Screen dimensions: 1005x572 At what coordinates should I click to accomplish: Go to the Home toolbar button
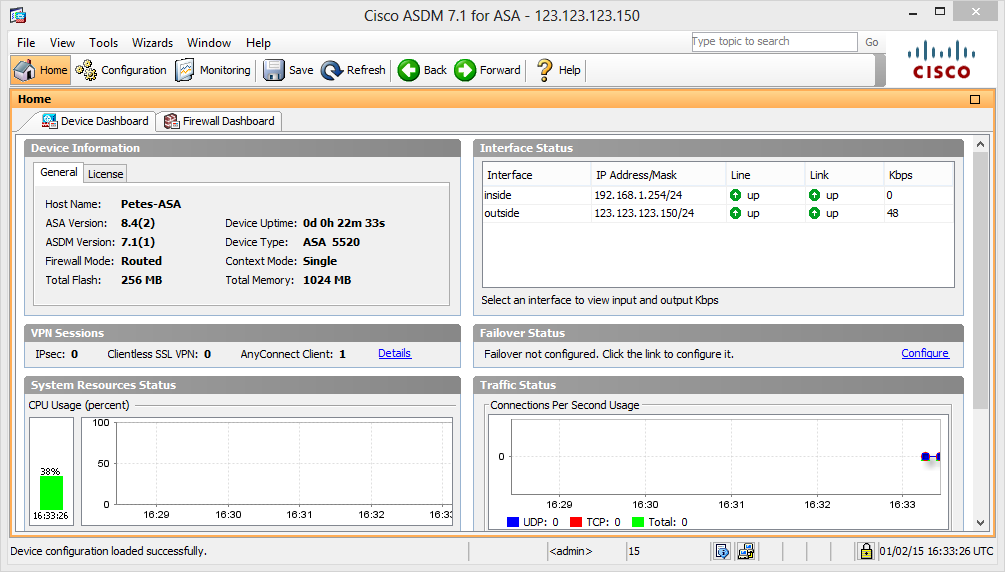click(x=40, y=70)
